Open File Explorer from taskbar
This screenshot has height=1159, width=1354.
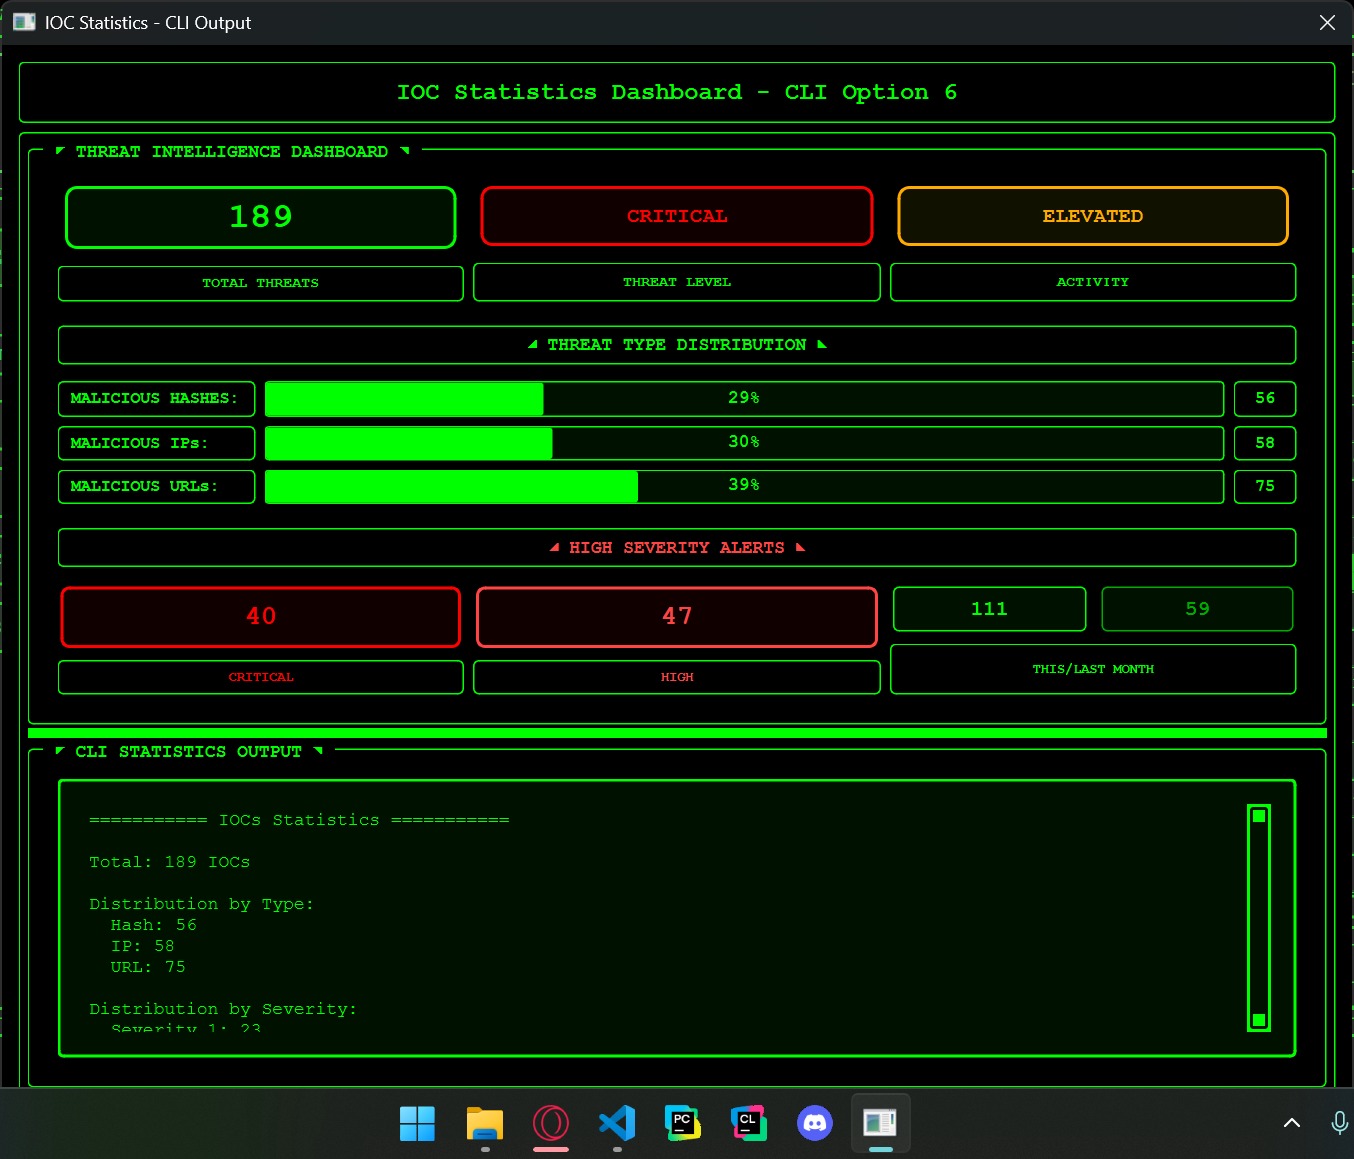pyautogui.click(x=485, y=1123)
